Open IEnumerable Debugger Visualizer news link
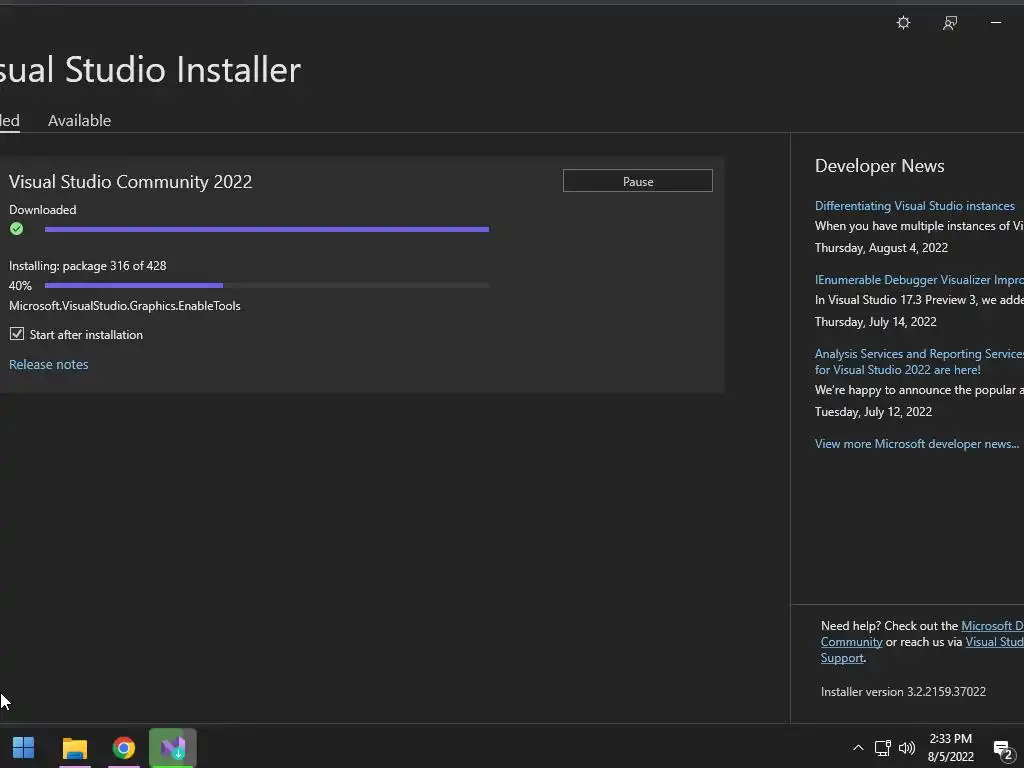 point(920,280)
